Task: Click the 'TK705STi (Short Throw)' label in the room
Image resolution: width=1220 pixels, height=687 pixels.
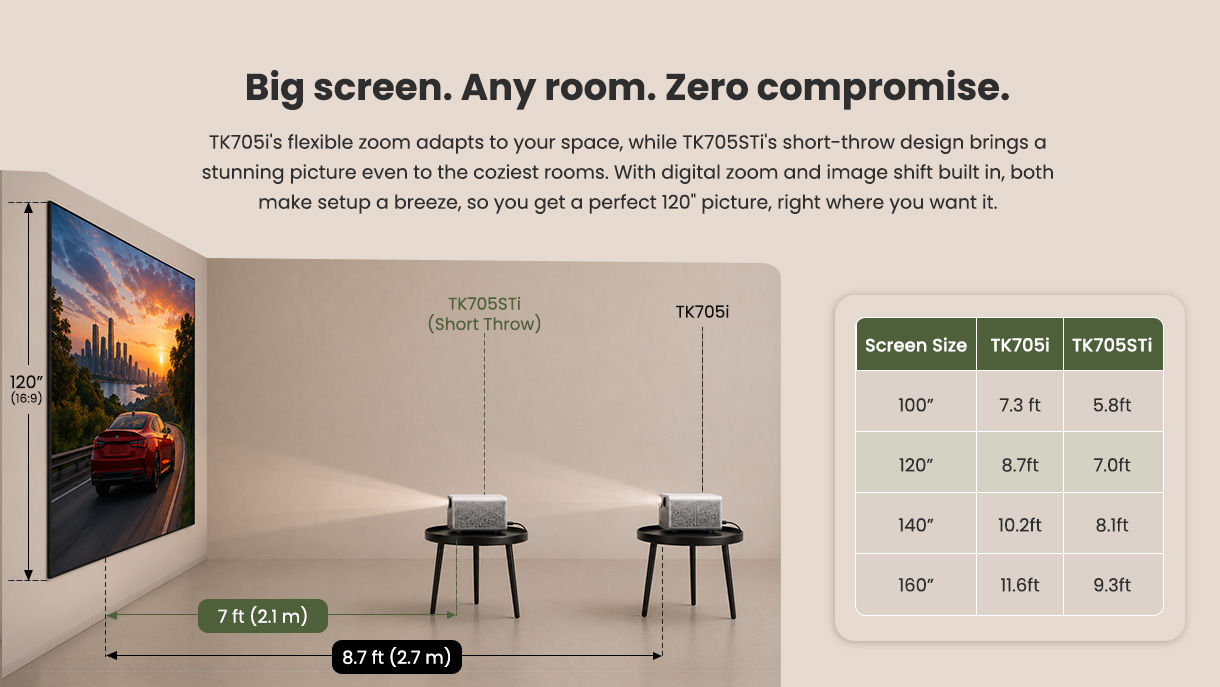Action: click(x=484, y=314)
